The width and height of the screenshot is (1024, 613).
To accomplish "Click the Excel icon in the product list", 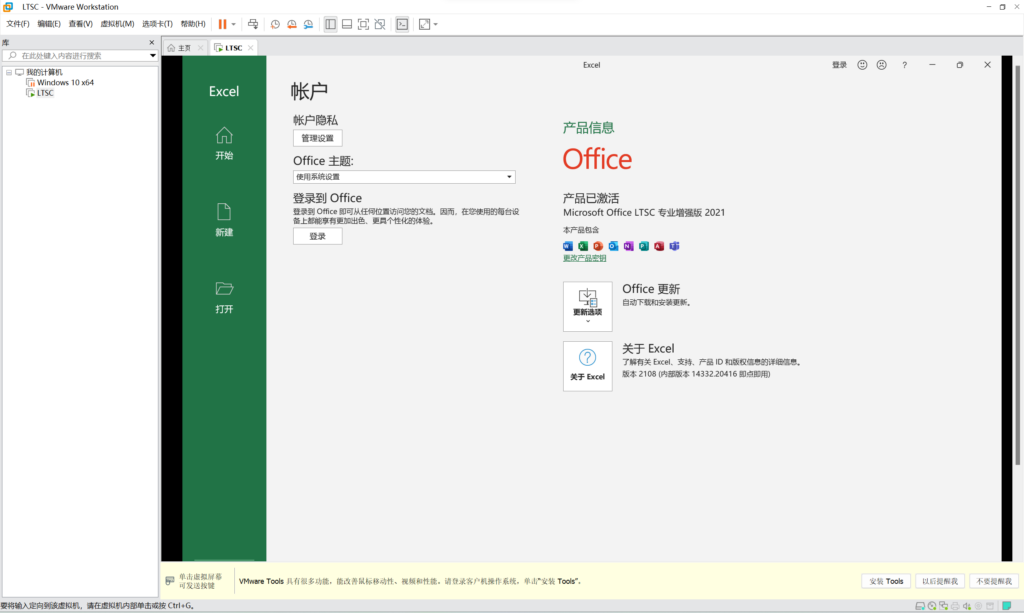I will [x=583, y=246].
